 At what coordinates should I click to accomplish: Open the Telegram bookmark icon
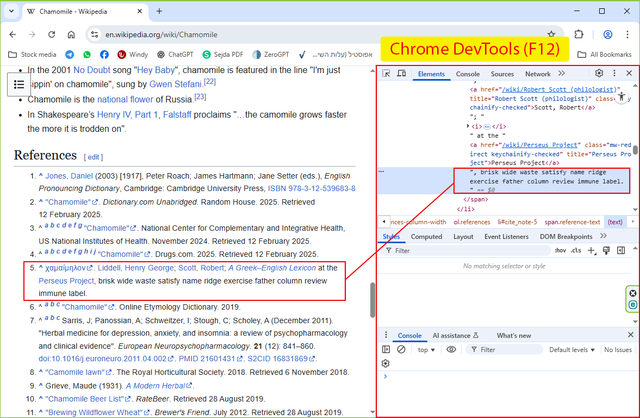70,54
